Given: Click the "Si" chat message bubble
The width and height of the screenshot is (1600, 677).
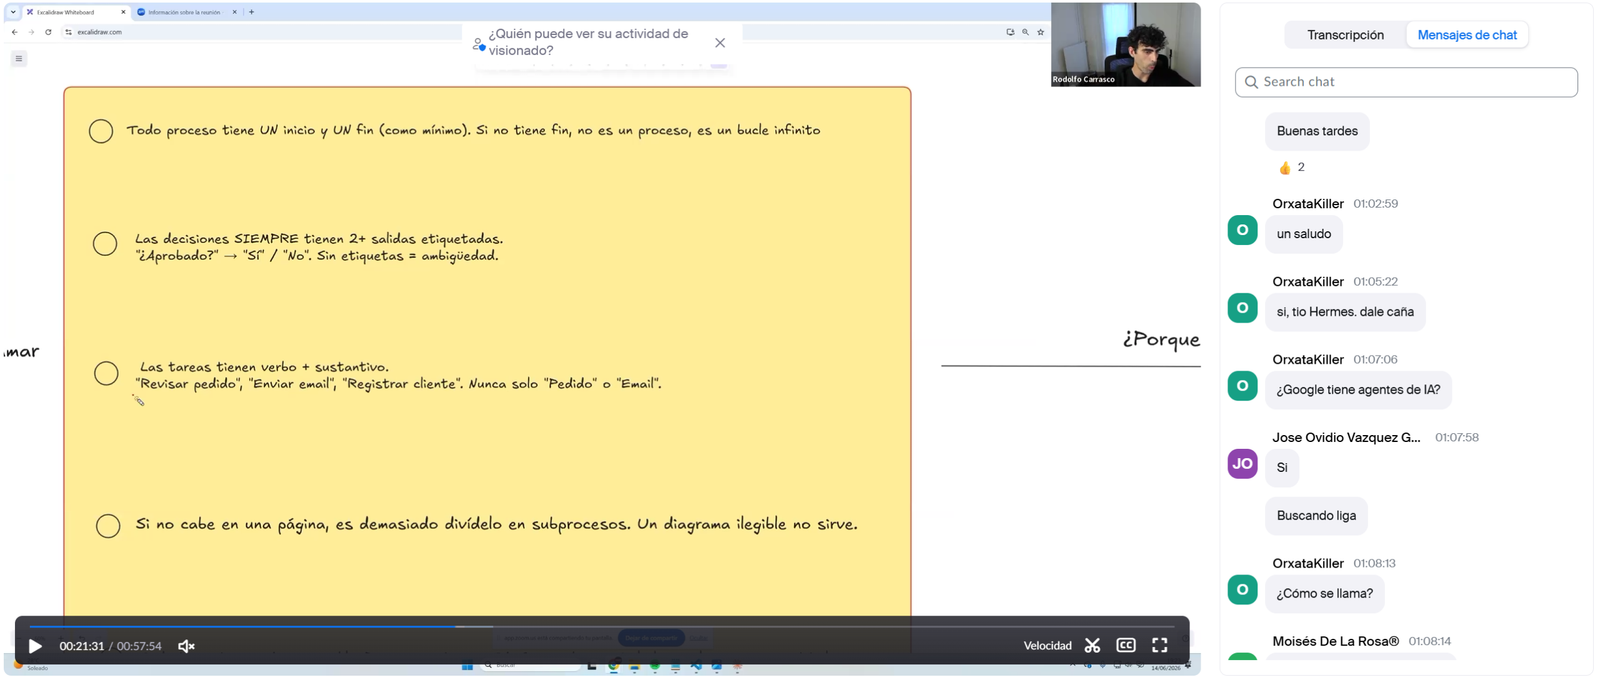Looking at the screenshot, I should 1282,467.
